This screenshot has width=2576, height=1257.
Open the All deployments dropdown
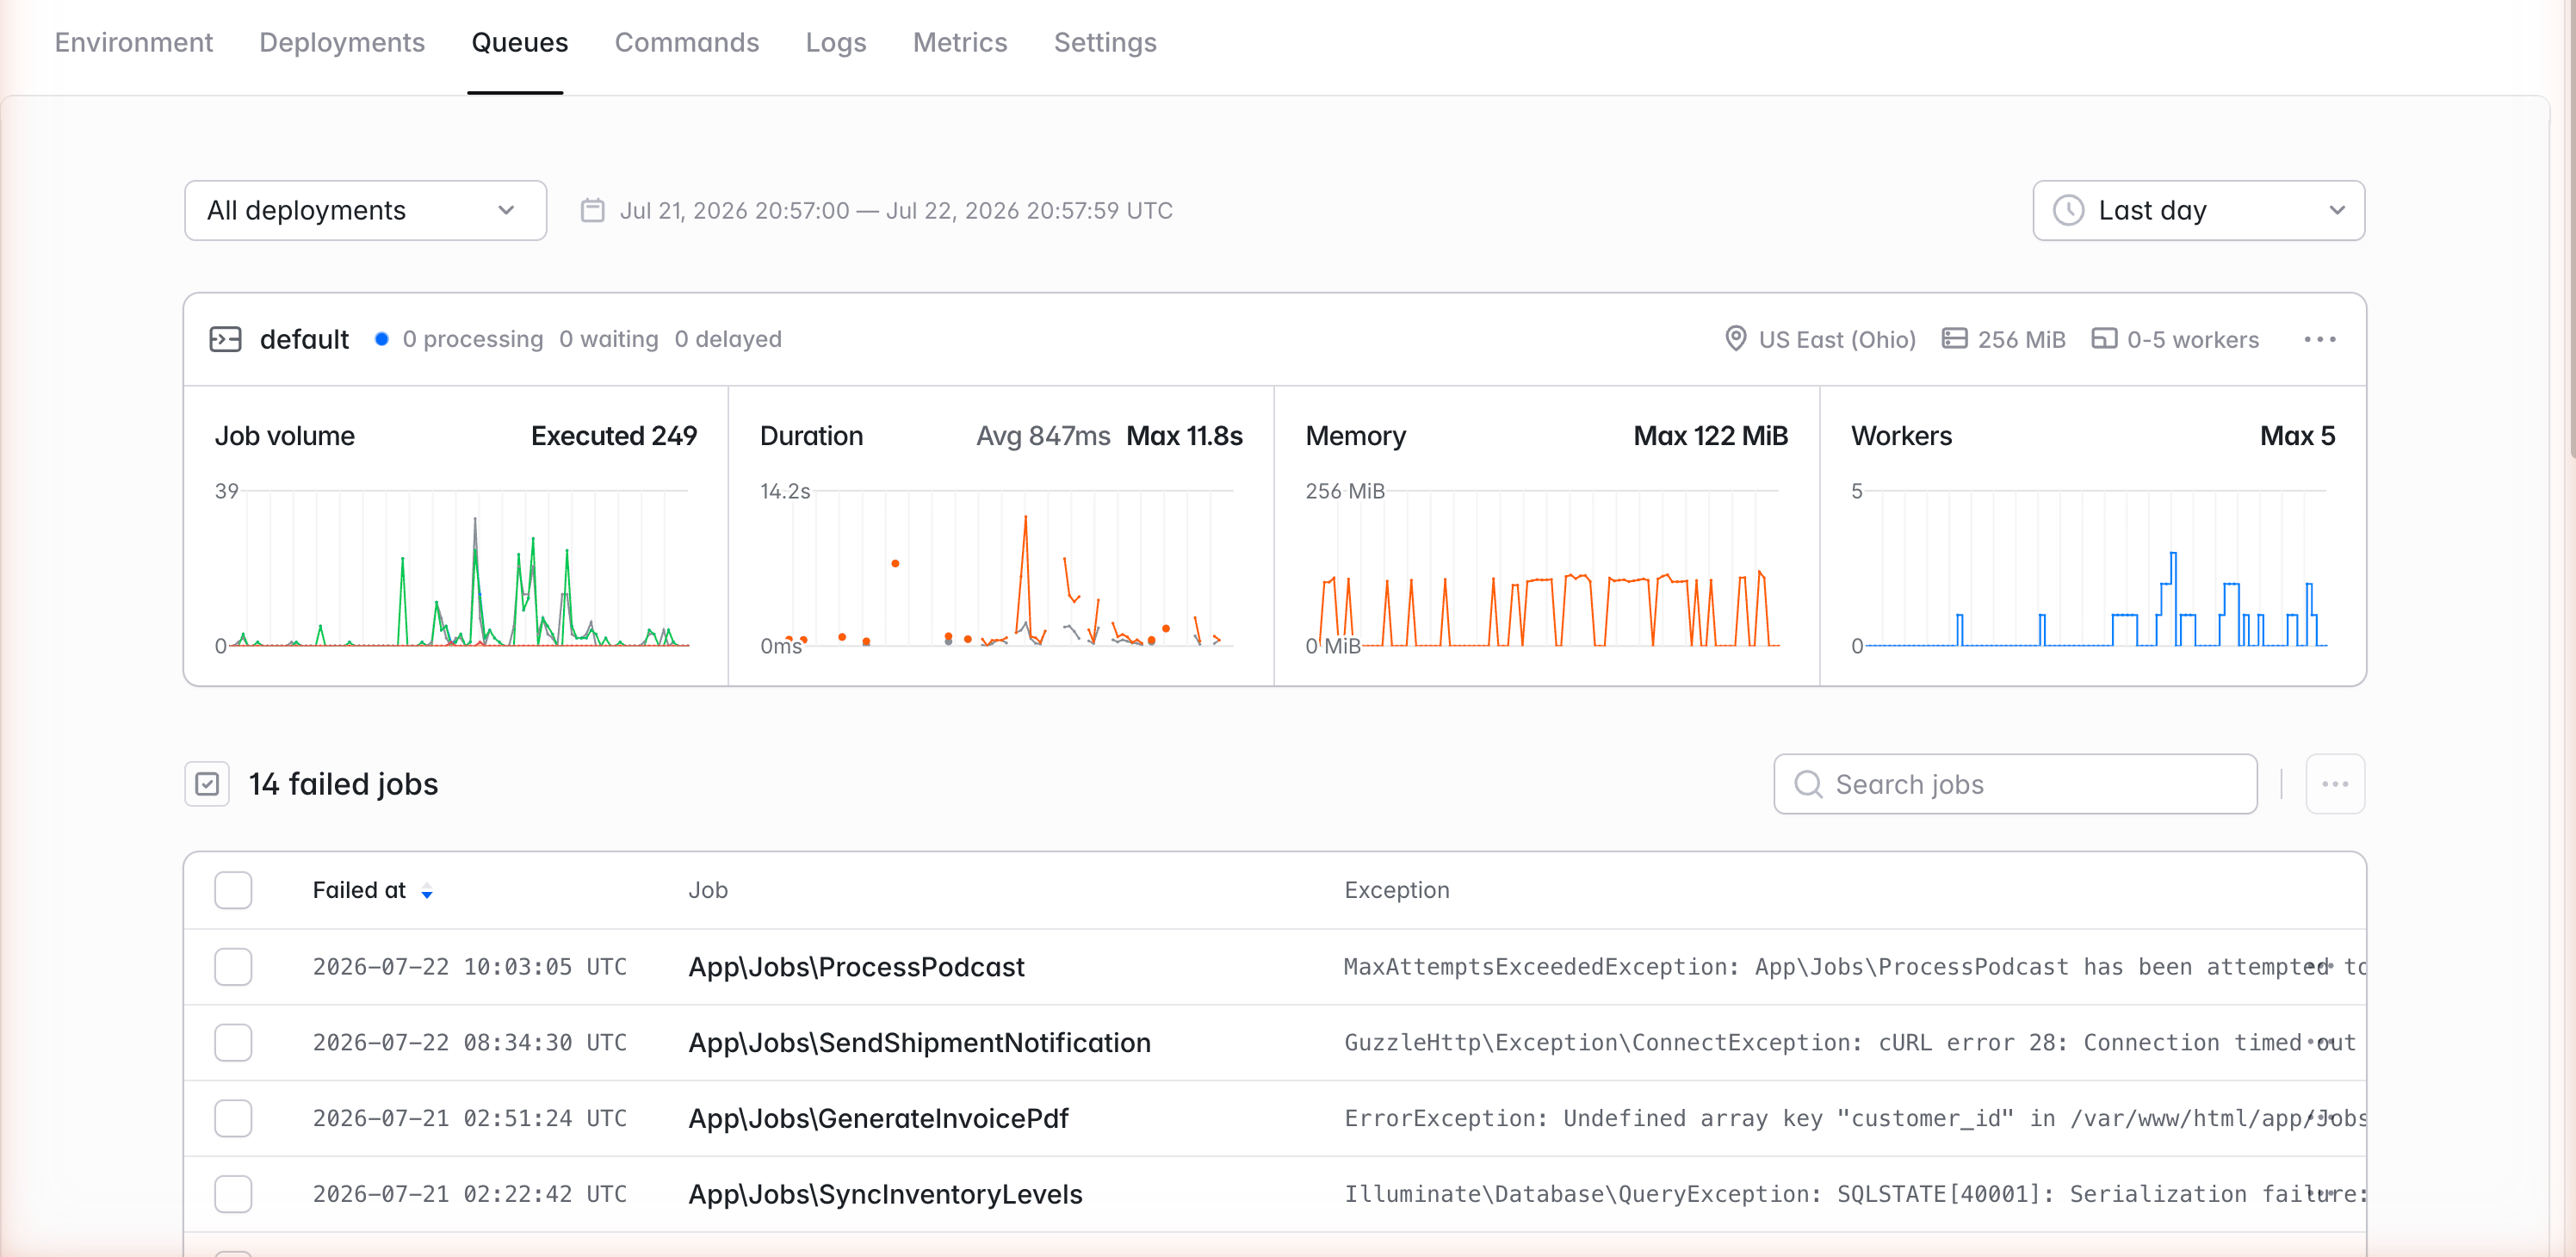click(365, 210)
